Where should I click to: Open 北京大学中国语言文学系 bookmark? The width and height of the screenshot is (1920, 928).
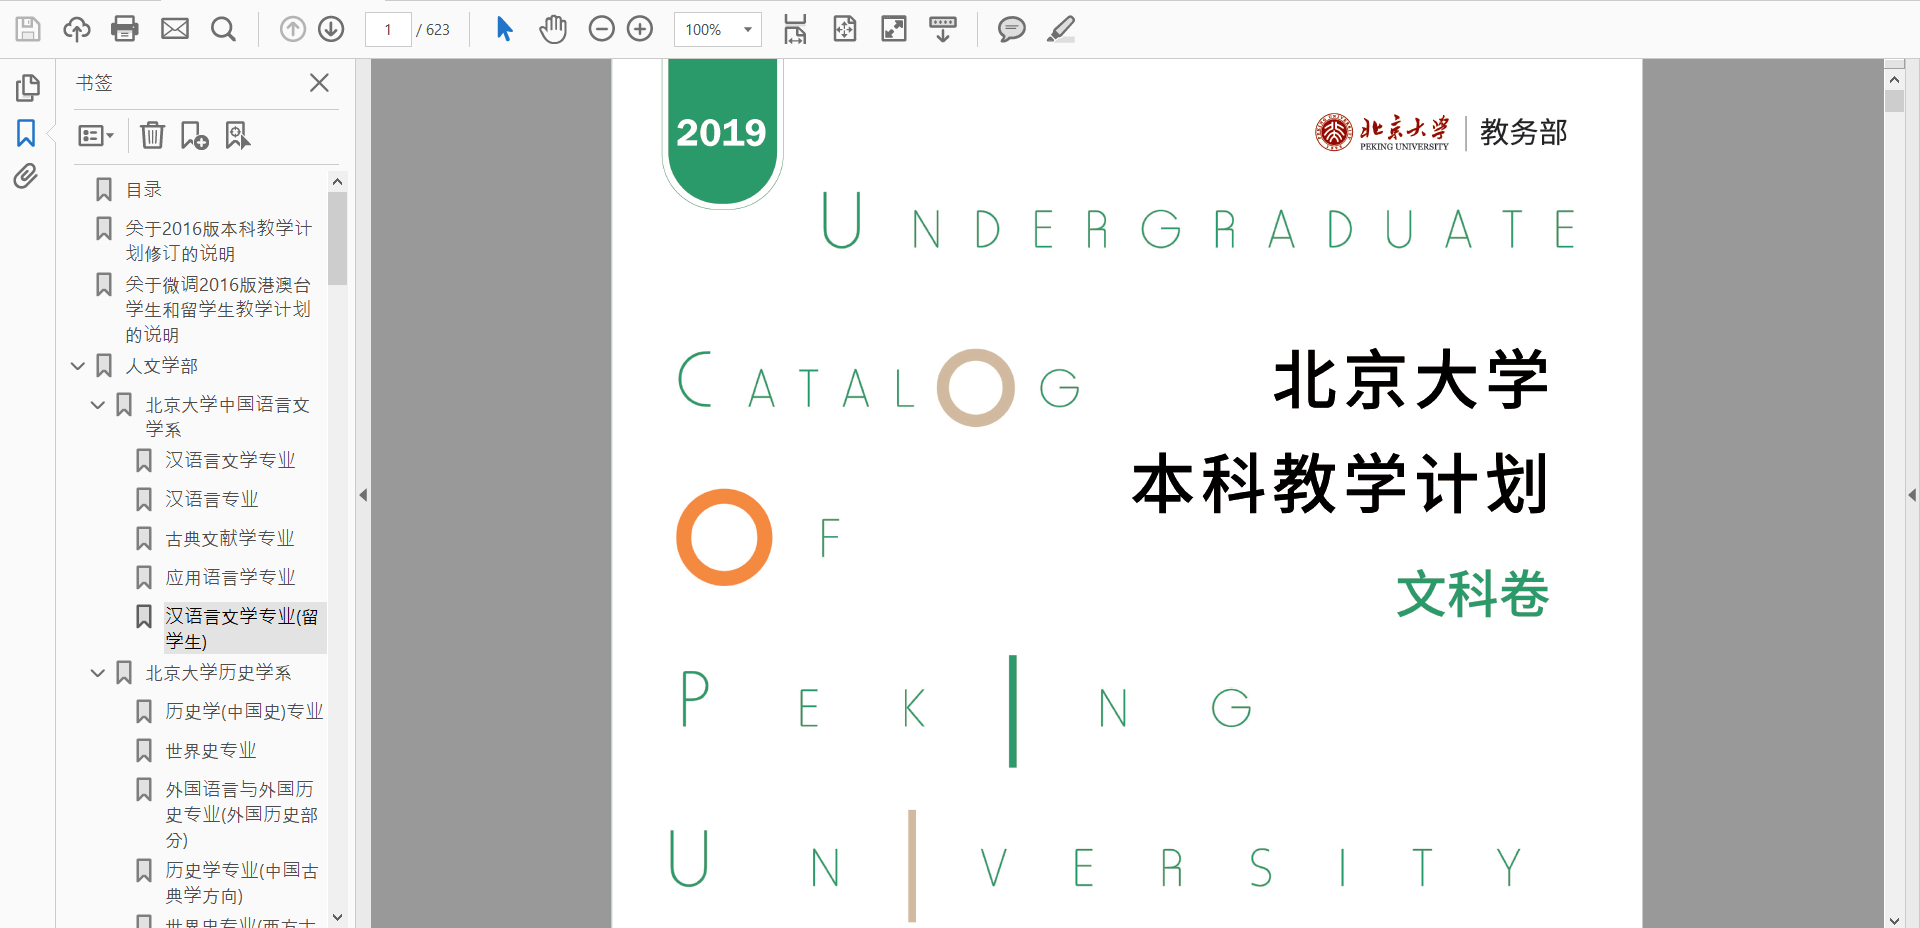click(227, 417)
